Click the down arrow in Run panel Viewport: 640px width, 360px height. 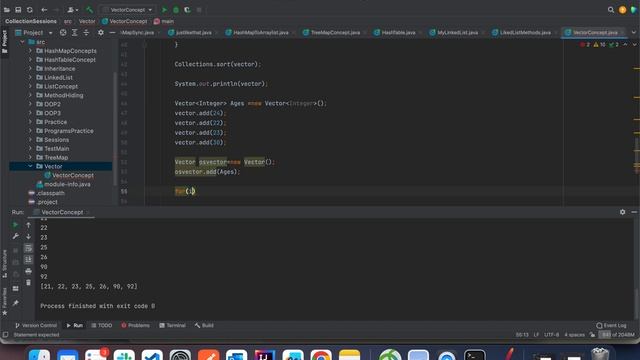click(x=28, y=236)
